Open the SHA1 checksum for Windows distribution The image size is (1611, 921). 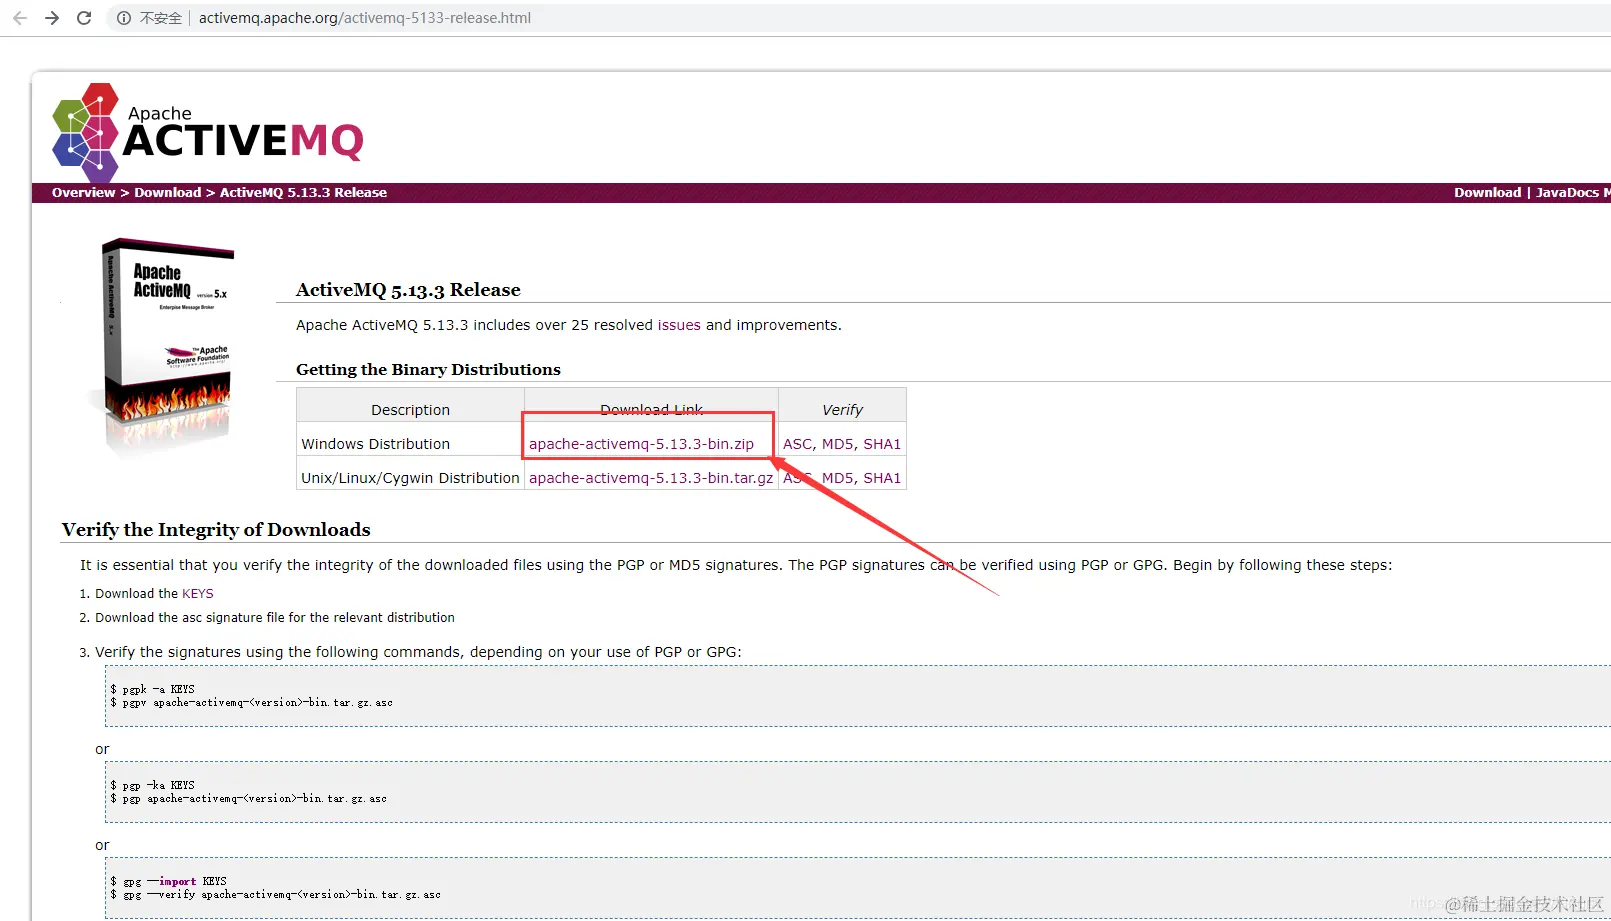coord(882,444)
